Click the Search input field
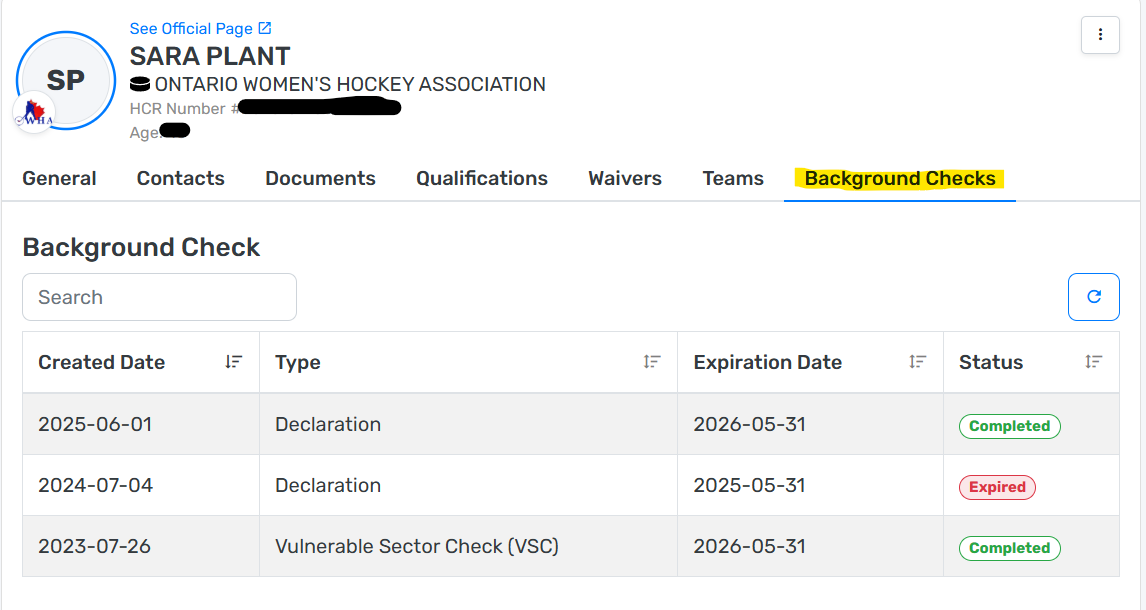This screenshot has height=610, width=1146. [159, 297]
